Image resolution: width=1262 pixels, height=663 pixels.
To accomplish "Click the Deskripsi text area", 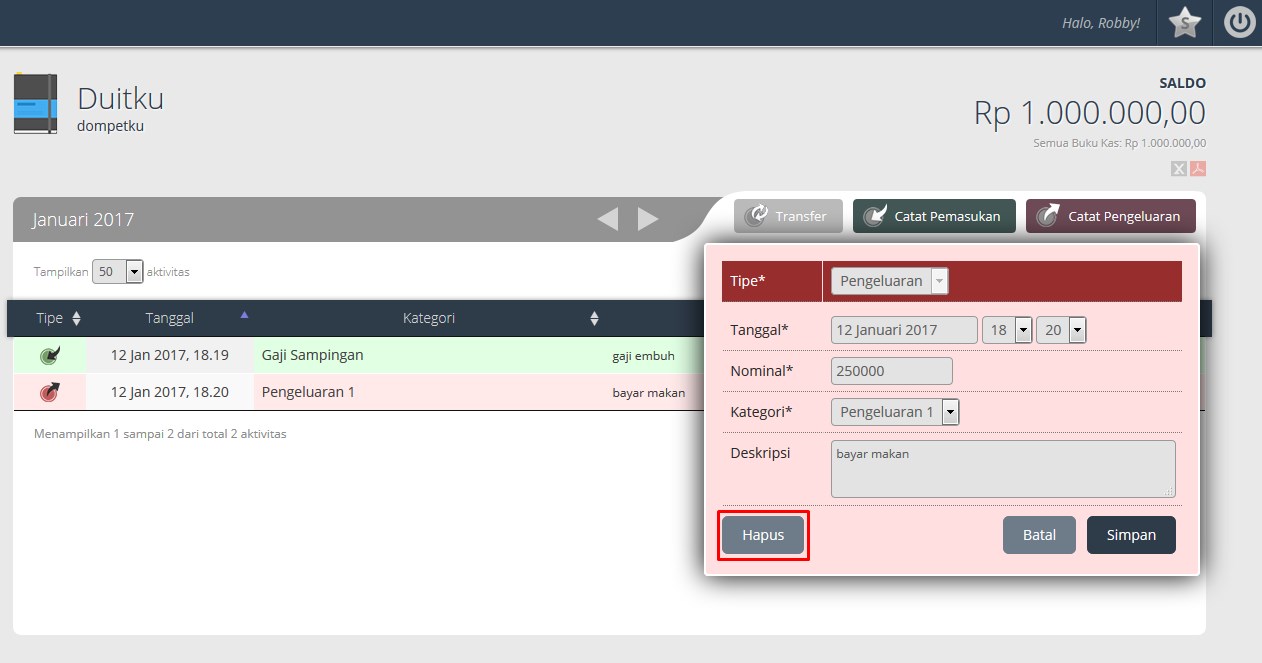I will (x=1003, y=469).
